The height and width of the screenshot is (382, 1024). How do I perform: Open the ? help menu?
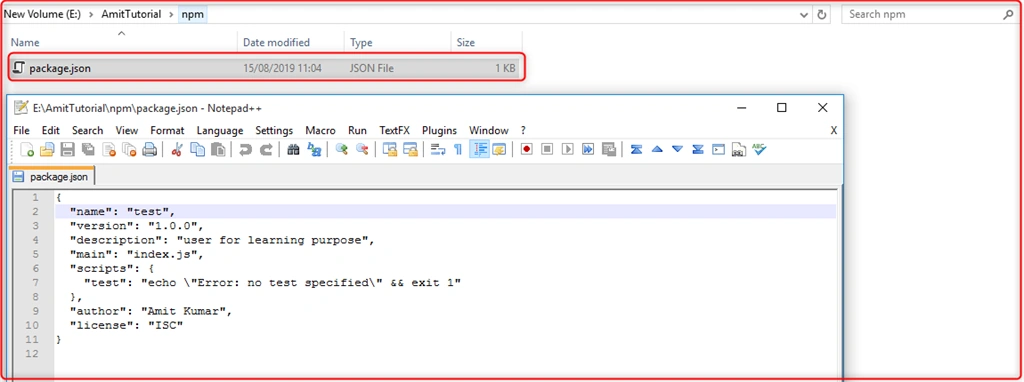(x=523, y=131)
